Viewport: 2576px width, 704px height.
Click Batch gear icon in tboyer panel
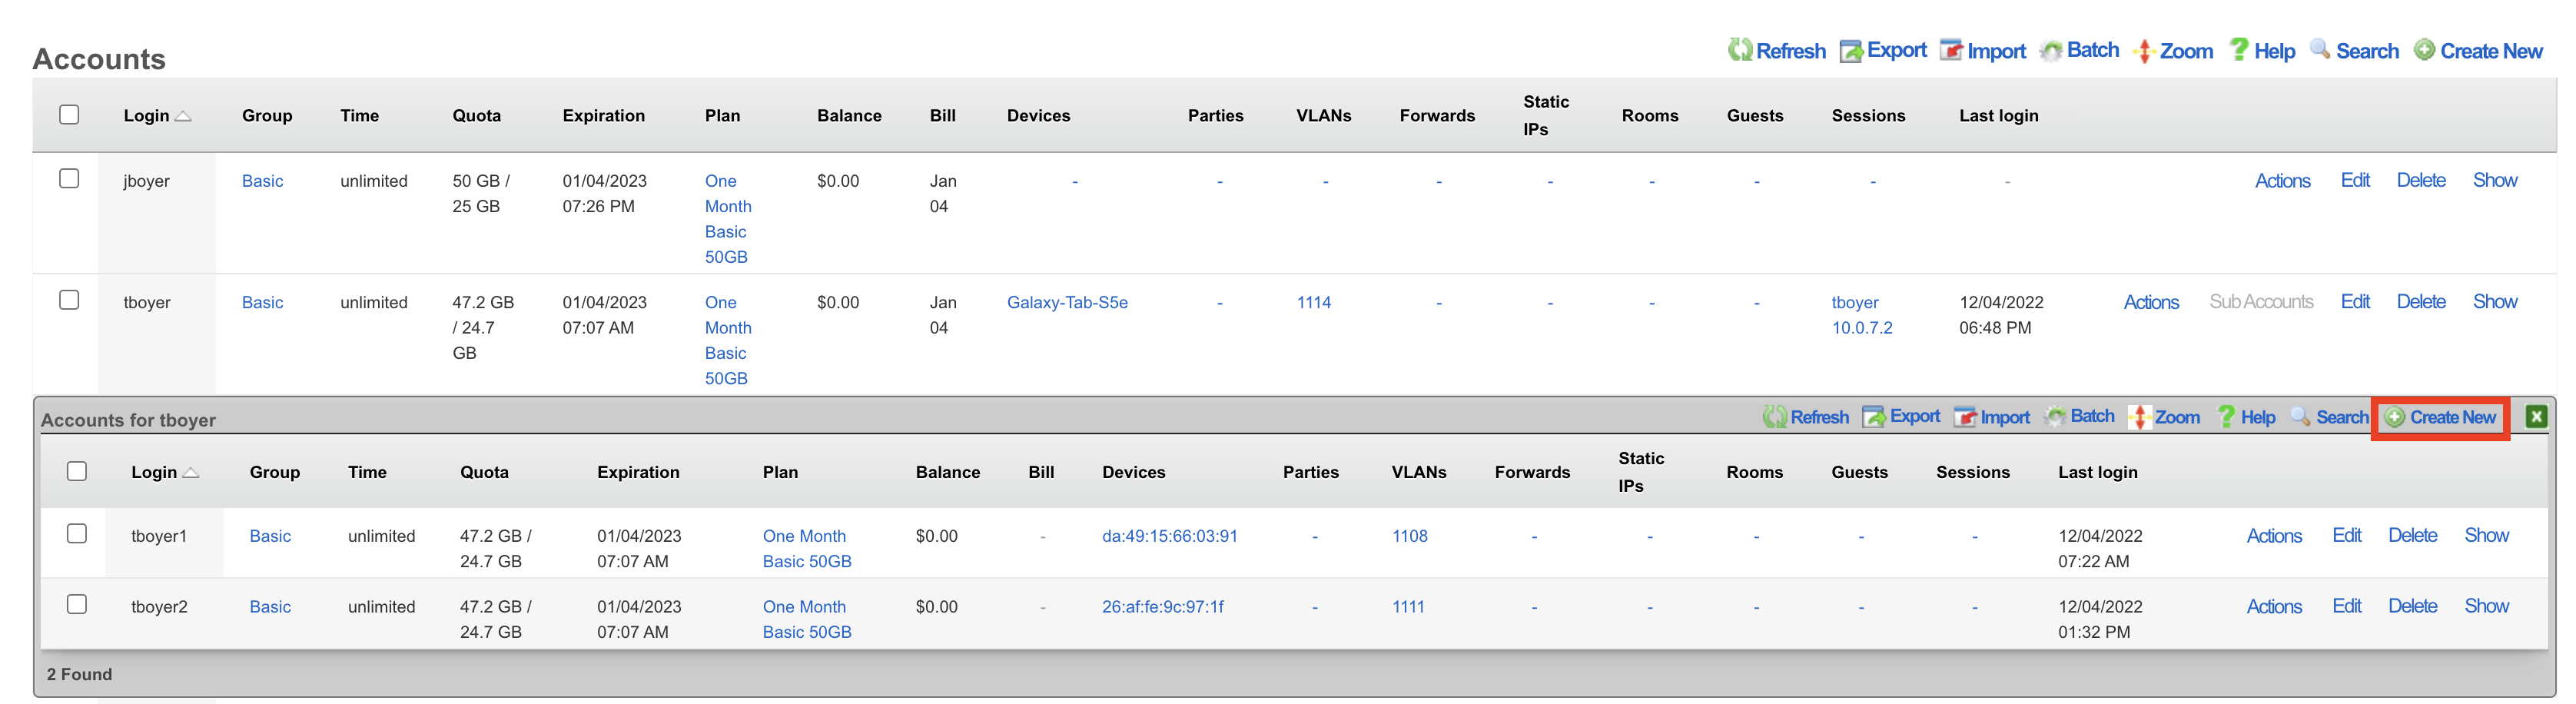tap(2055, 417)
